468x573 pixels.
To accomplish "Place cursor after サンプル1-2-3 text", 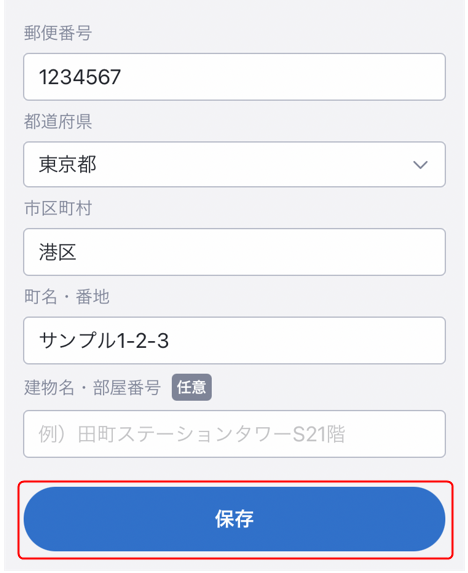I will (x=170, y=341).
